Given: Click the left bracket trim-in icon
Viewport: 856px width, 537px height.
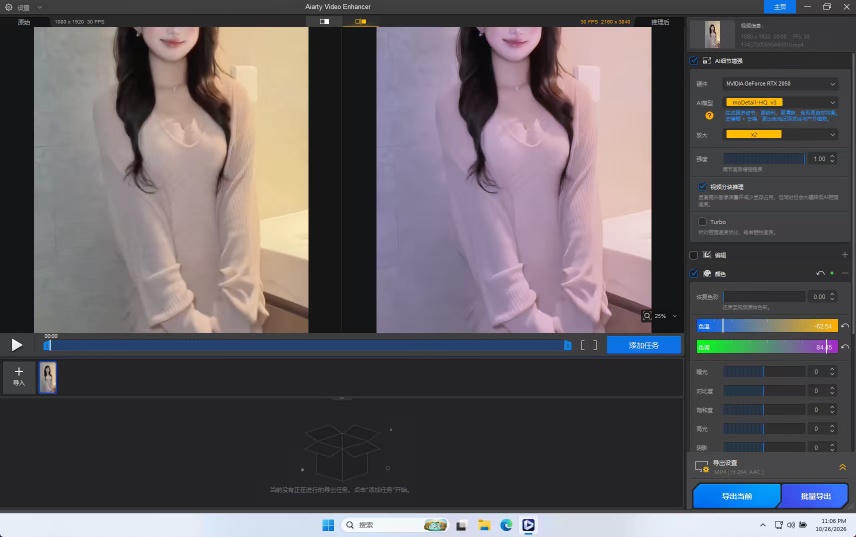Looking at the screenshot, I should tap(582, 345).
